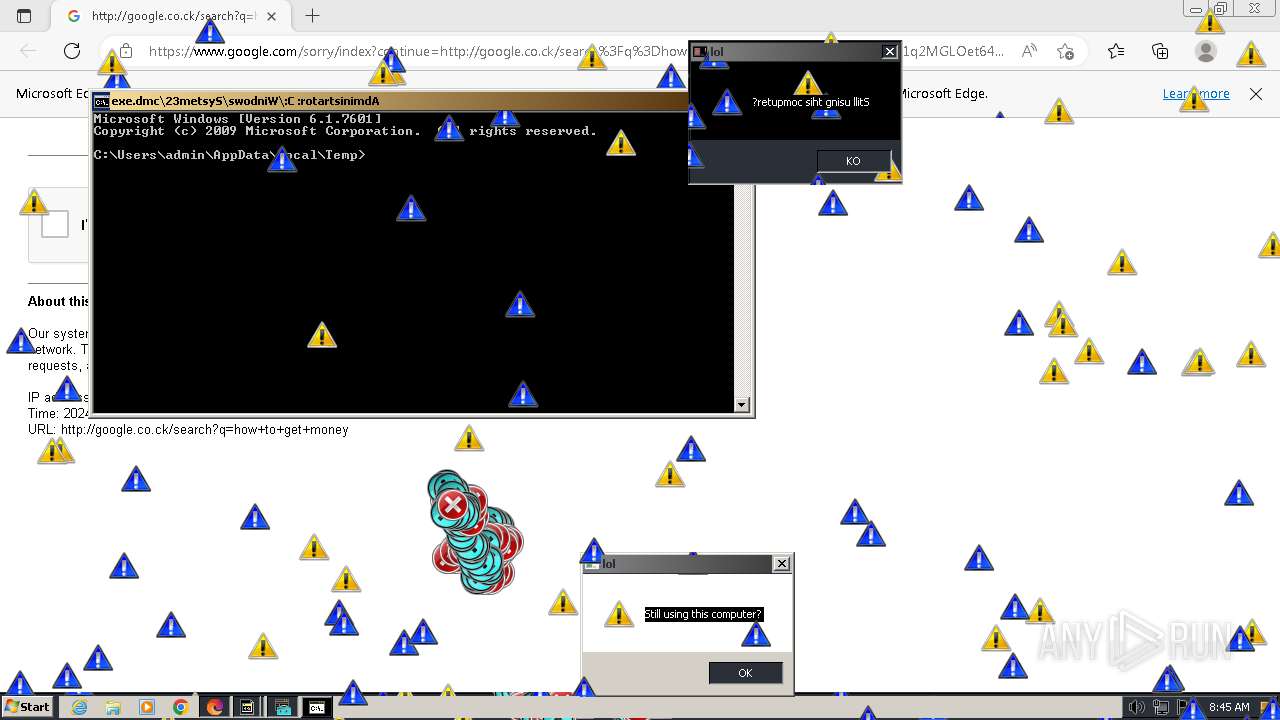
Task: Click the 'Still using this computer?' text
Action: click(x=703, y=614)
